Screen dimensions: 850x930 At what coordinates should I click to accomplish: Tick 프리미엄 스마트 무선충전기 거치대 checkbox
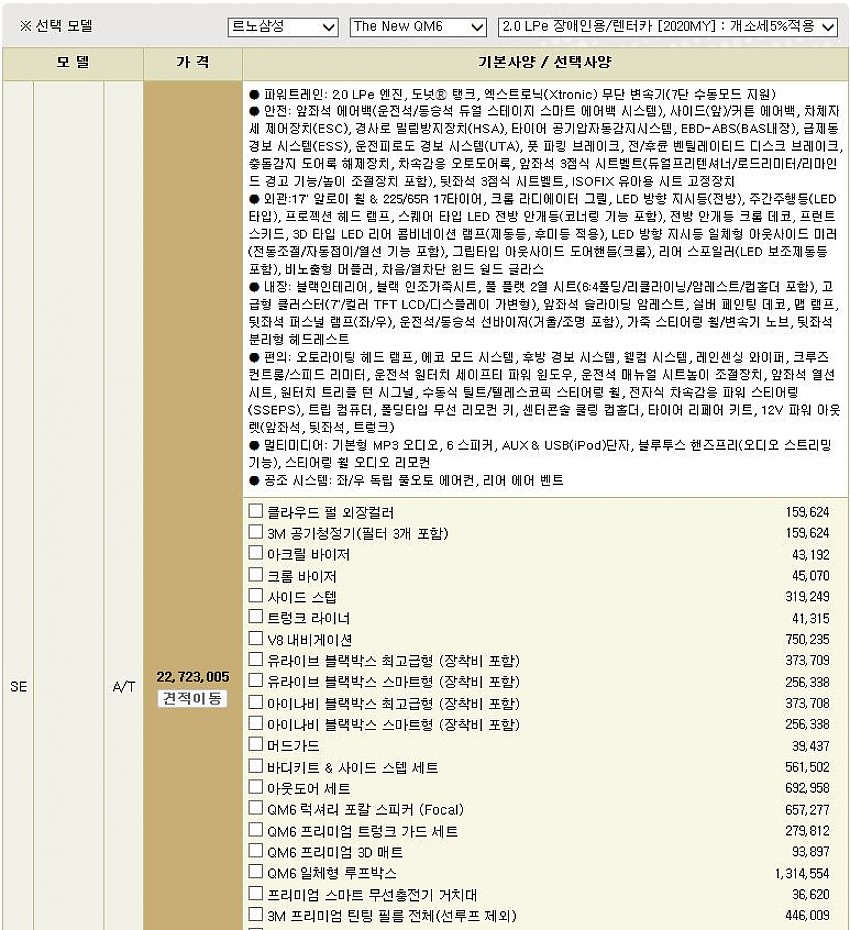coord(255,893)
